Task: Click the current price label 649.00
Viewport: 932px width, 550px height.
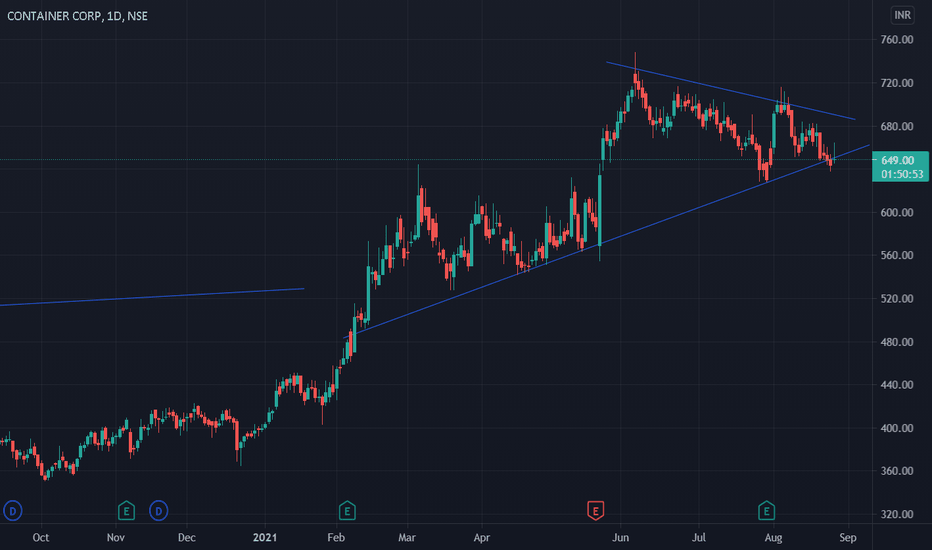Action: coord(898,160)
